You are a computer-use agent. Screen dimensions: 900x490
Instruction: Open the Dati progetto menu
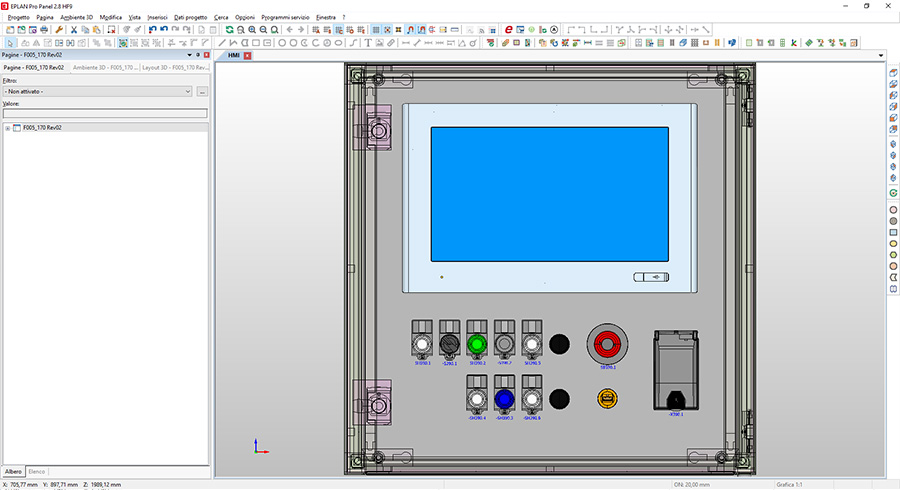click(191, 18)
